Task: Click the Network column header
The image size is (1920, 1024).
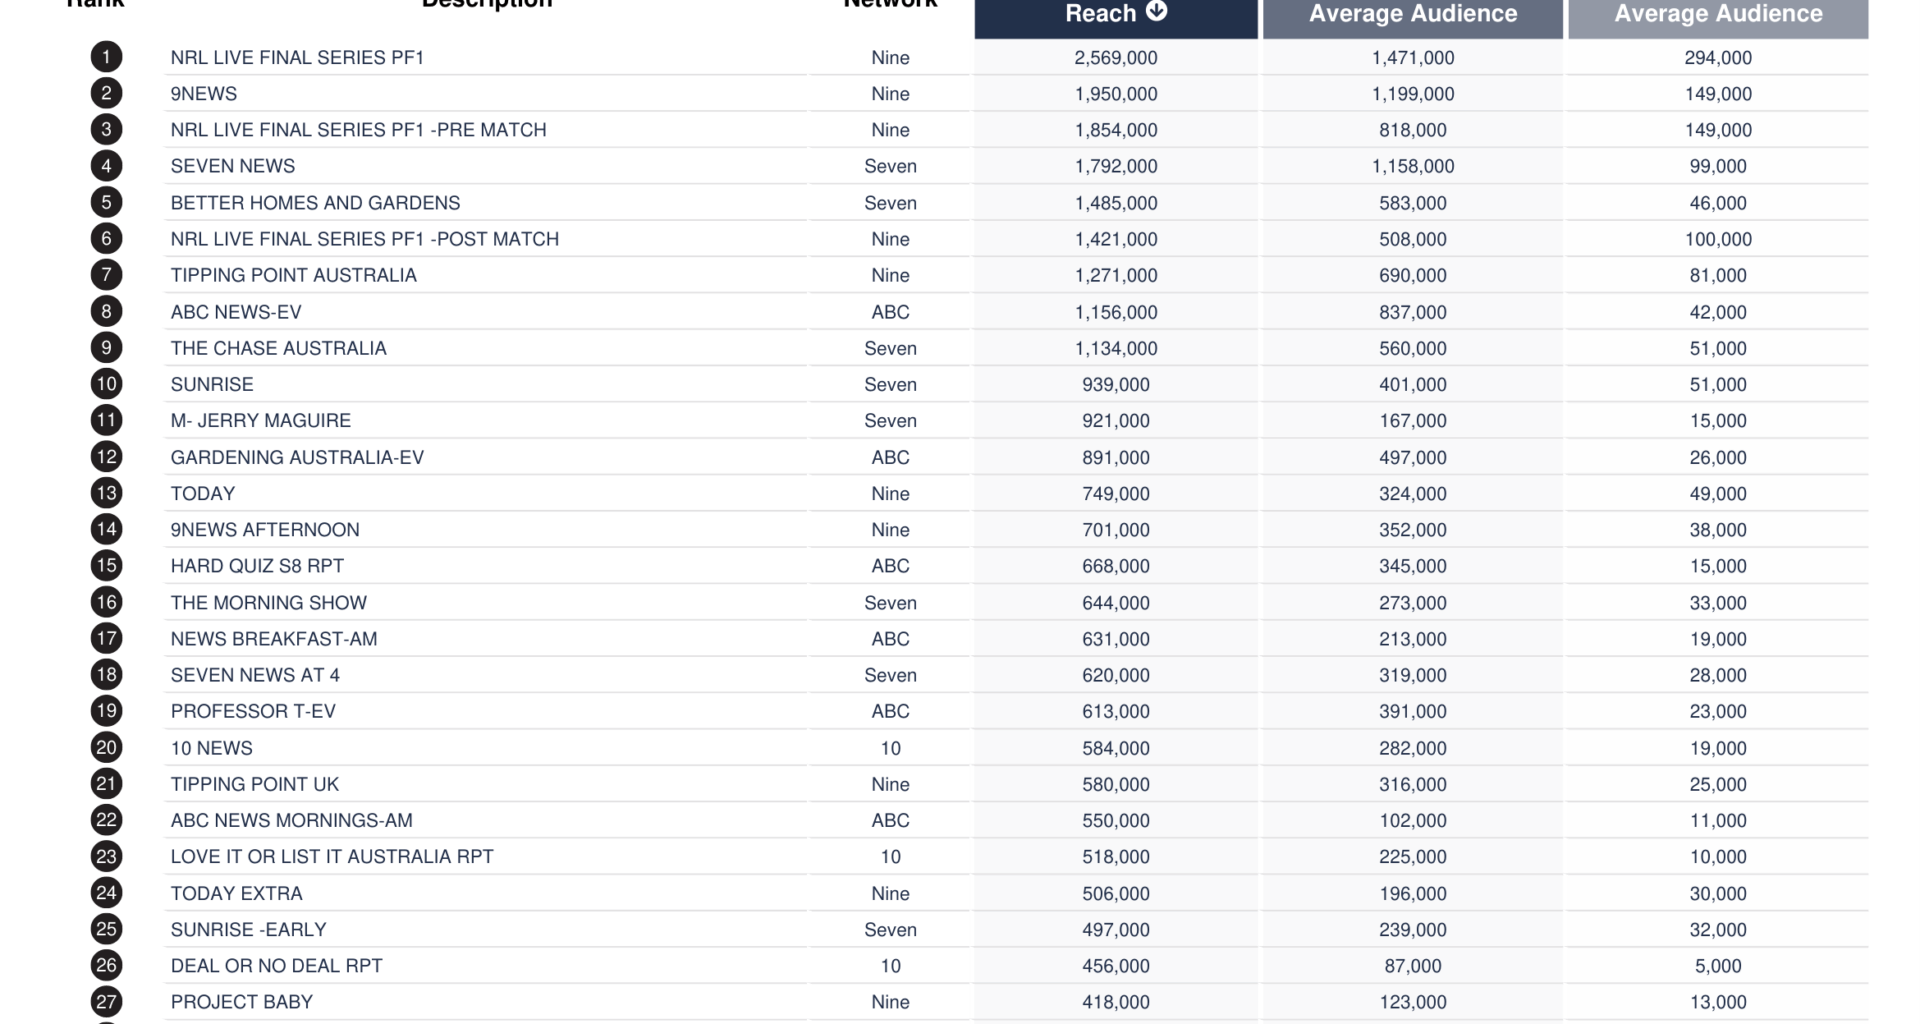Action: coord(890,4)
